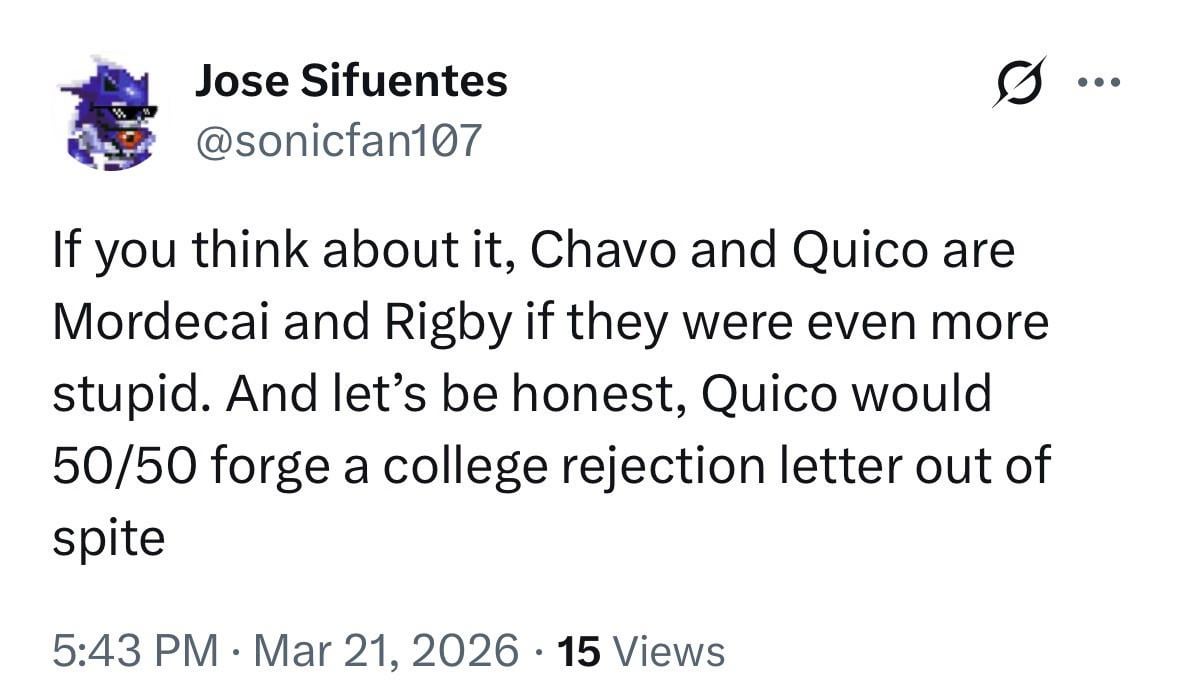Screen dimensions: 1179x700
Task: Click the @sonicfan107 handle
Action: tap(337, 142)
